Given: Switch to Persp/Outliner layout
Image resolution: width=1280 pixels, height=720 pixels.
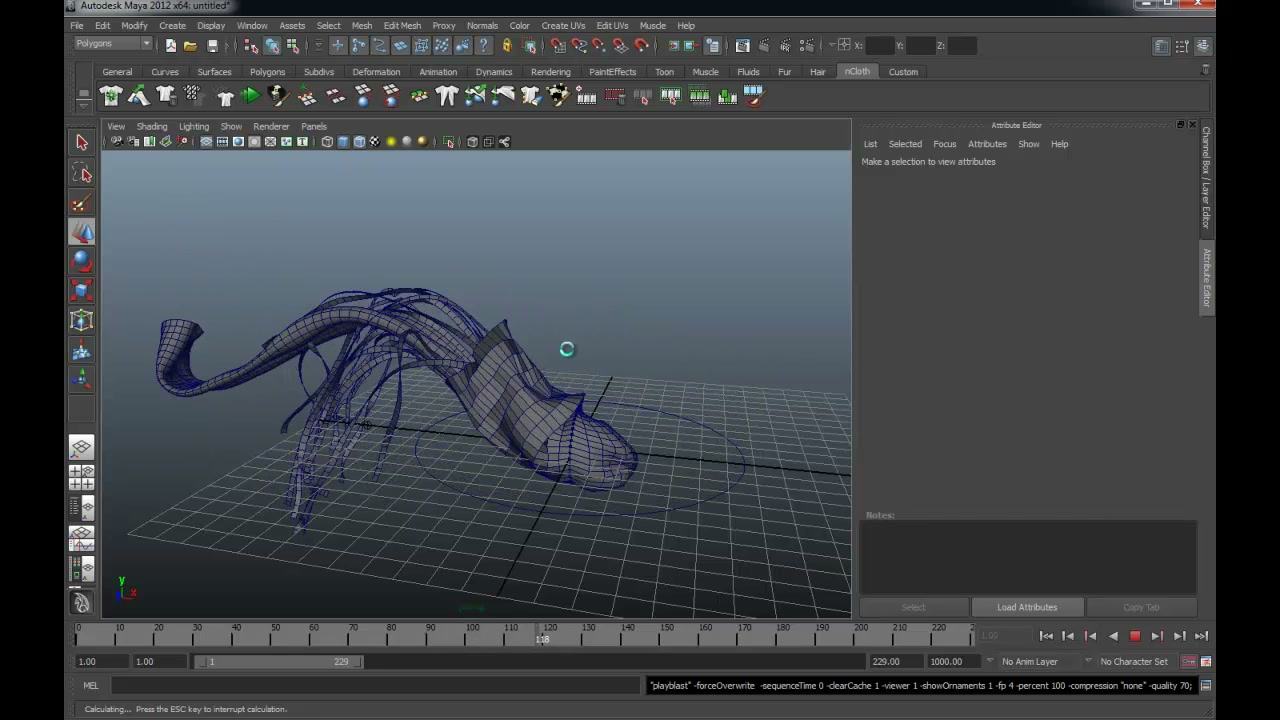Looking at the screenshot, I should 82,508.
